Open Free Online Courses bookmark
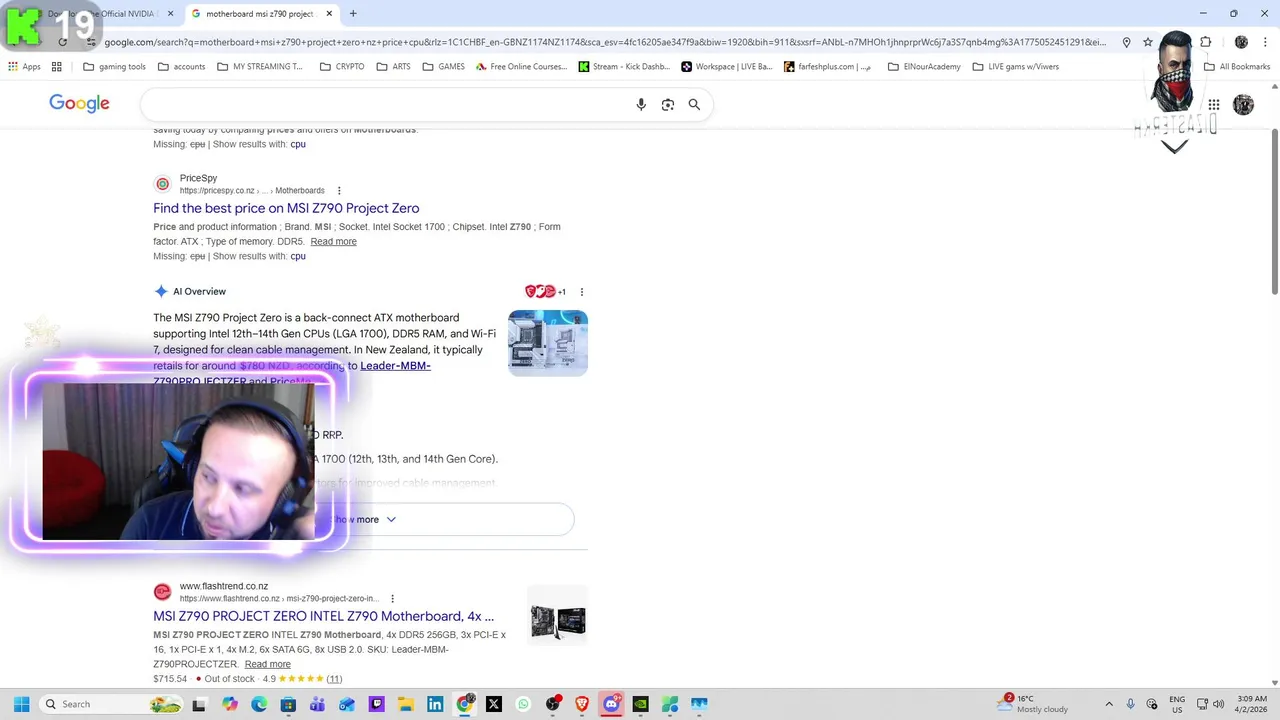1280x720 pixels. coord(521,66)
